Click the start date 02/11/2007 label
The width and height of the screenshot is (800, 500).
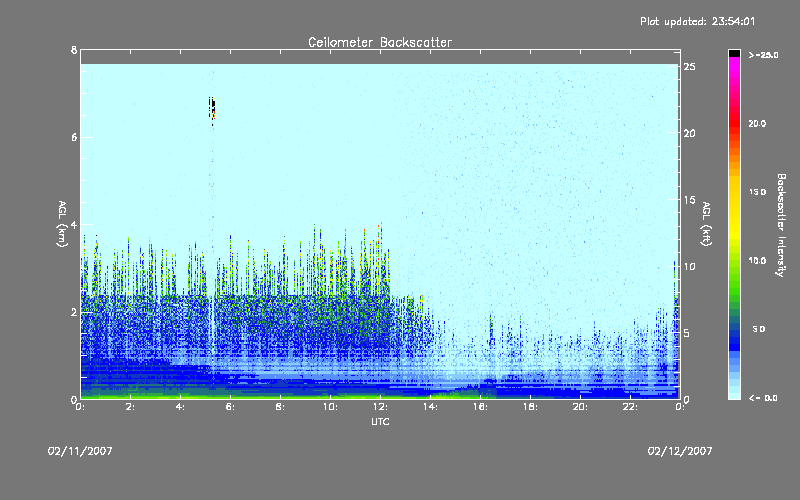coord(80,451)
